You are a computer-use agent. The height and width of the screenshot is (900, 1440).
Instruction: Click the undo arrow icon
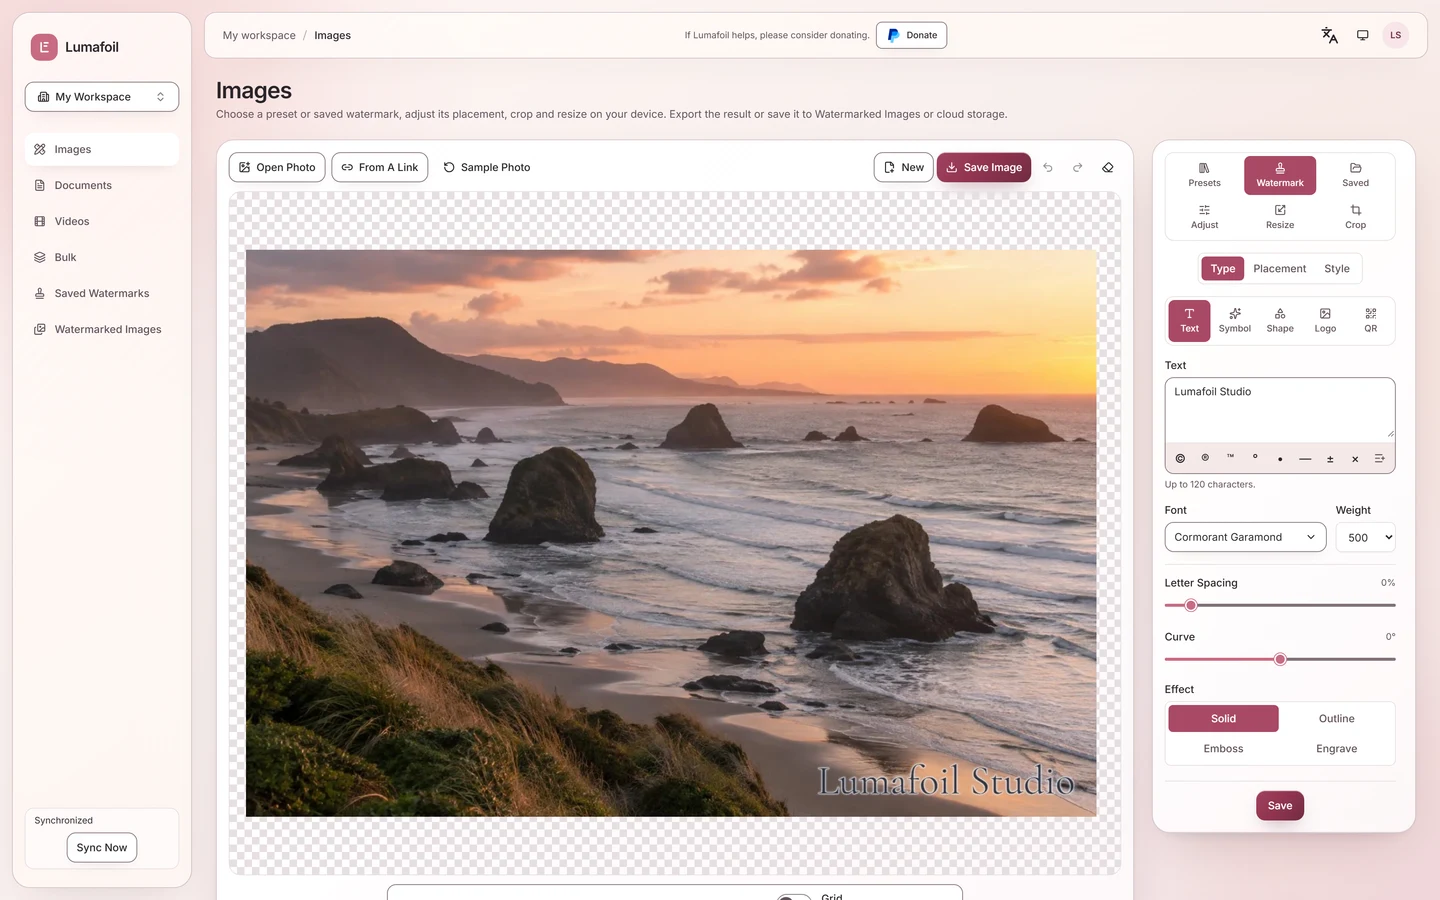point(1048,167)
